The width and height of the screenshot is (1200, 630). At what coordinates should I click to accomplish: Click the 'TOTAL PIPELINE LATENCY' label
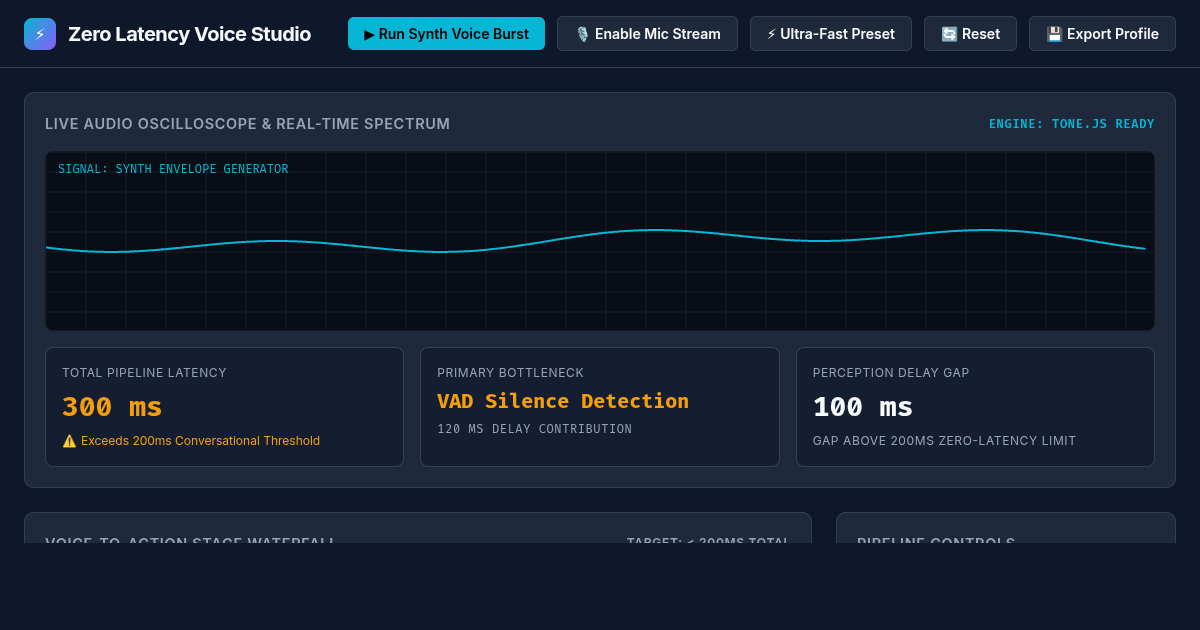coord(144,373)
